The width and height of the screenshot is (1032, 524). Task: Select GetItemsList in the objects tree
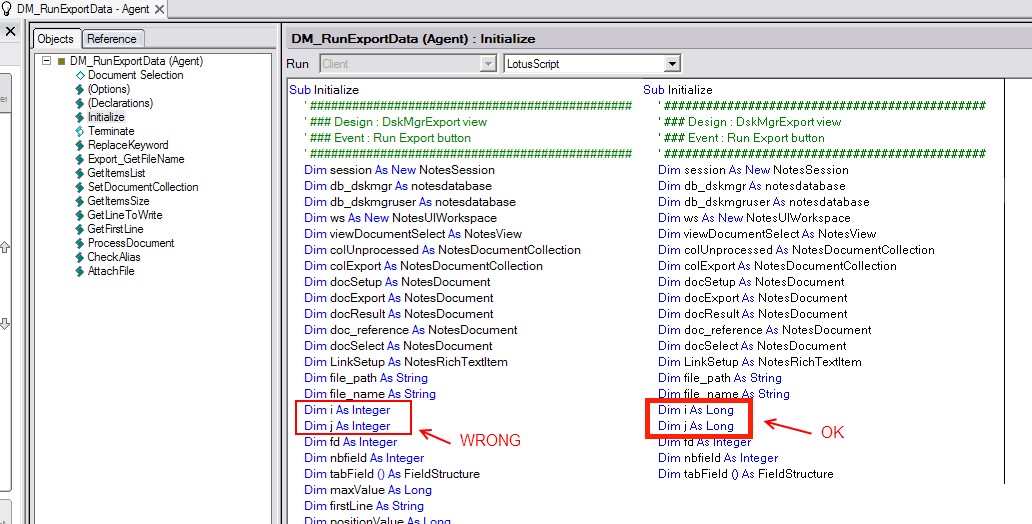[116, 172]
